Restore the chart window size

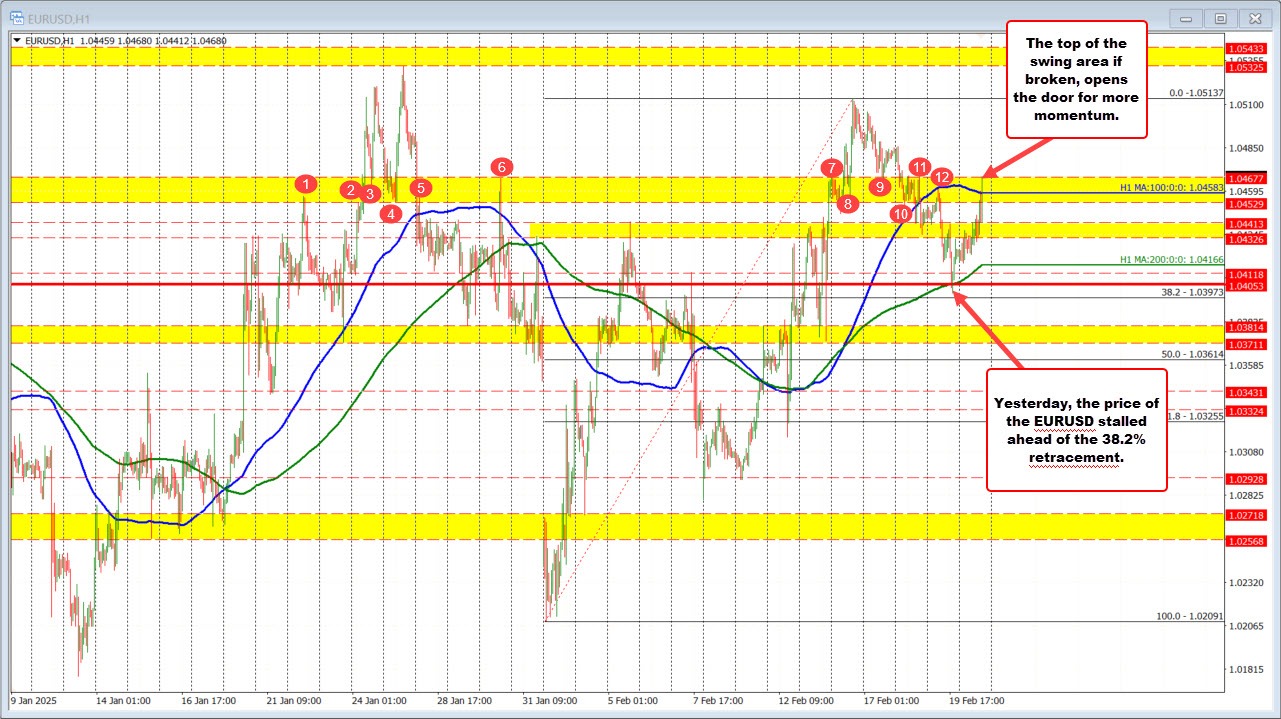coord(1220,18)
